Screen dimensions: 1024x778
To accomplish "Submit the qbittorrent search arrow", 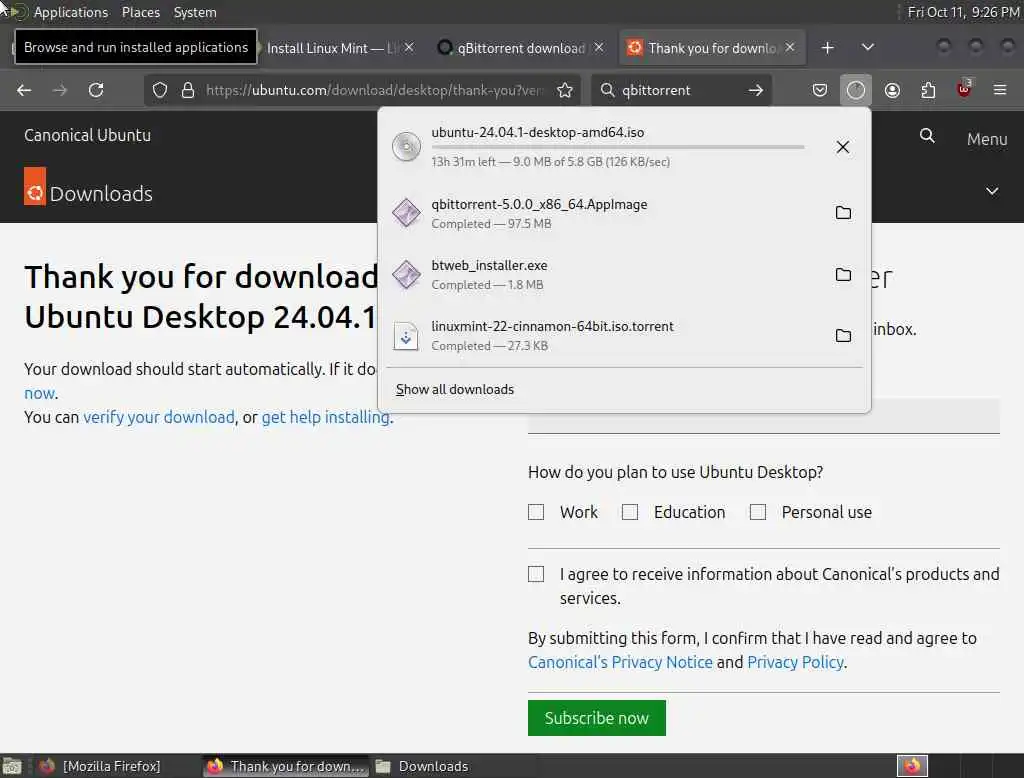I will 756,90.
